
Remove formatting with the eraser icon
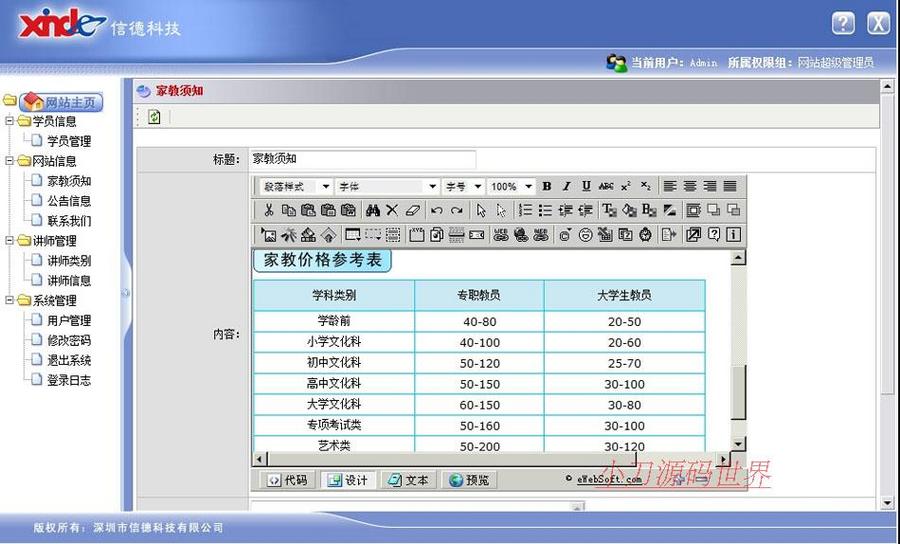[413, 211]
